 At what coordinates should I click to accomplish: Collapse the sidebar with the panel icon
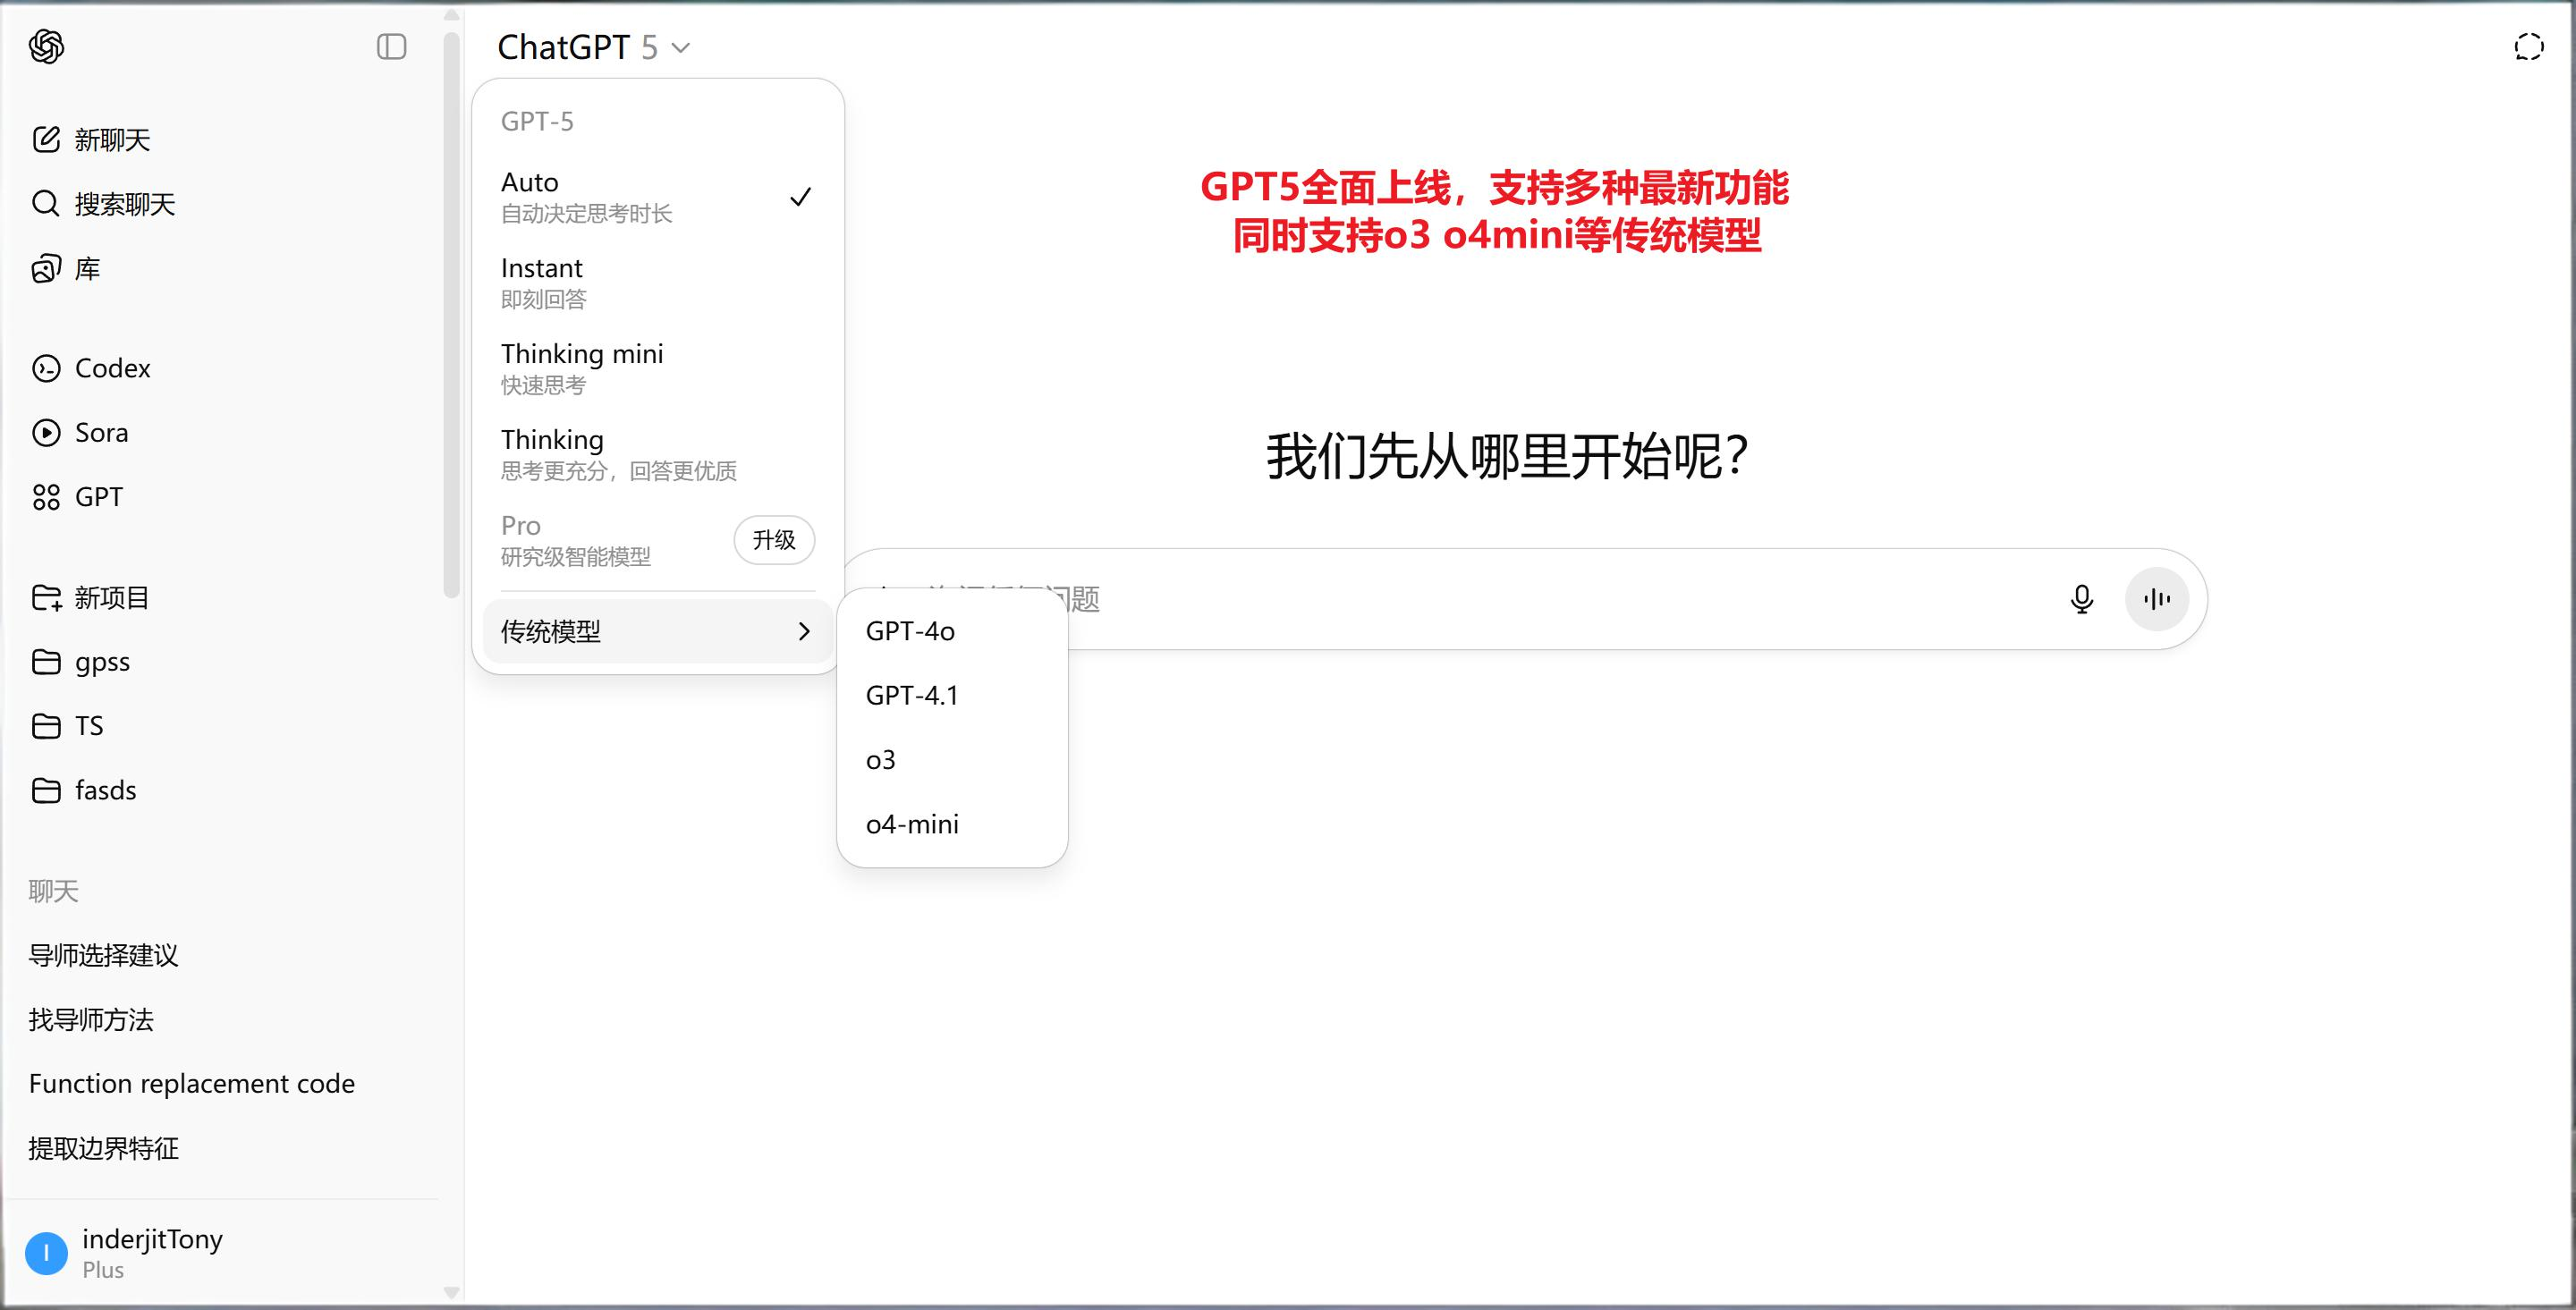coord(391,46)
